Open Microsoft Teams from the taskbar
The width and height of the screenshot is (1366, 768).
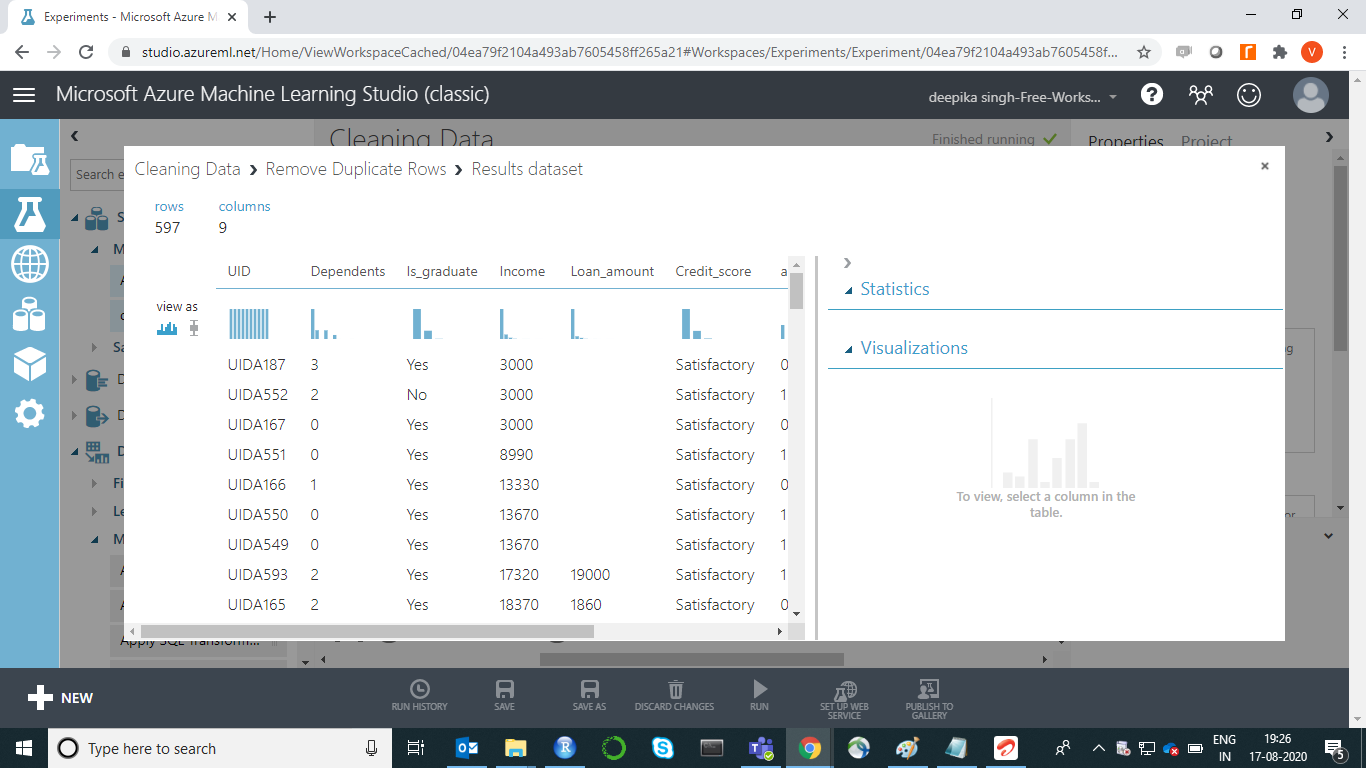[760, 748]
